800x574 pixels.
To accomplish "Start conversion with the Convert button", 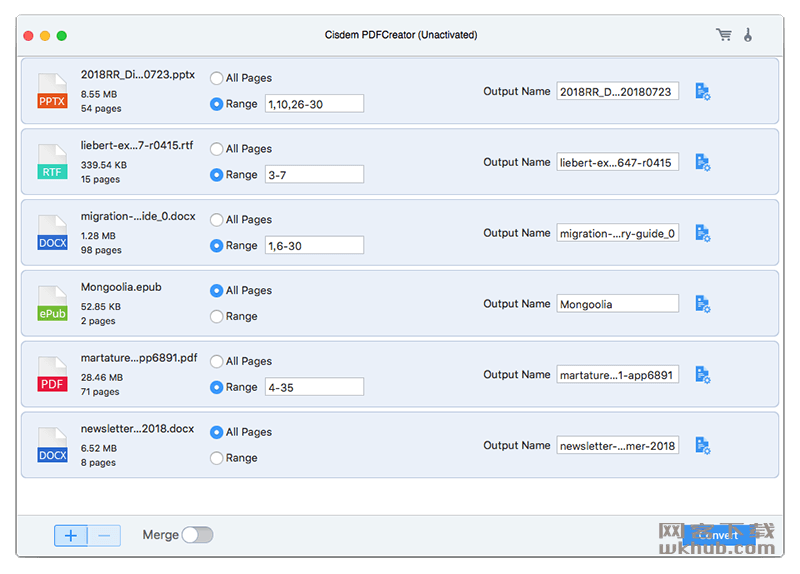I will (x=718, y=535).
